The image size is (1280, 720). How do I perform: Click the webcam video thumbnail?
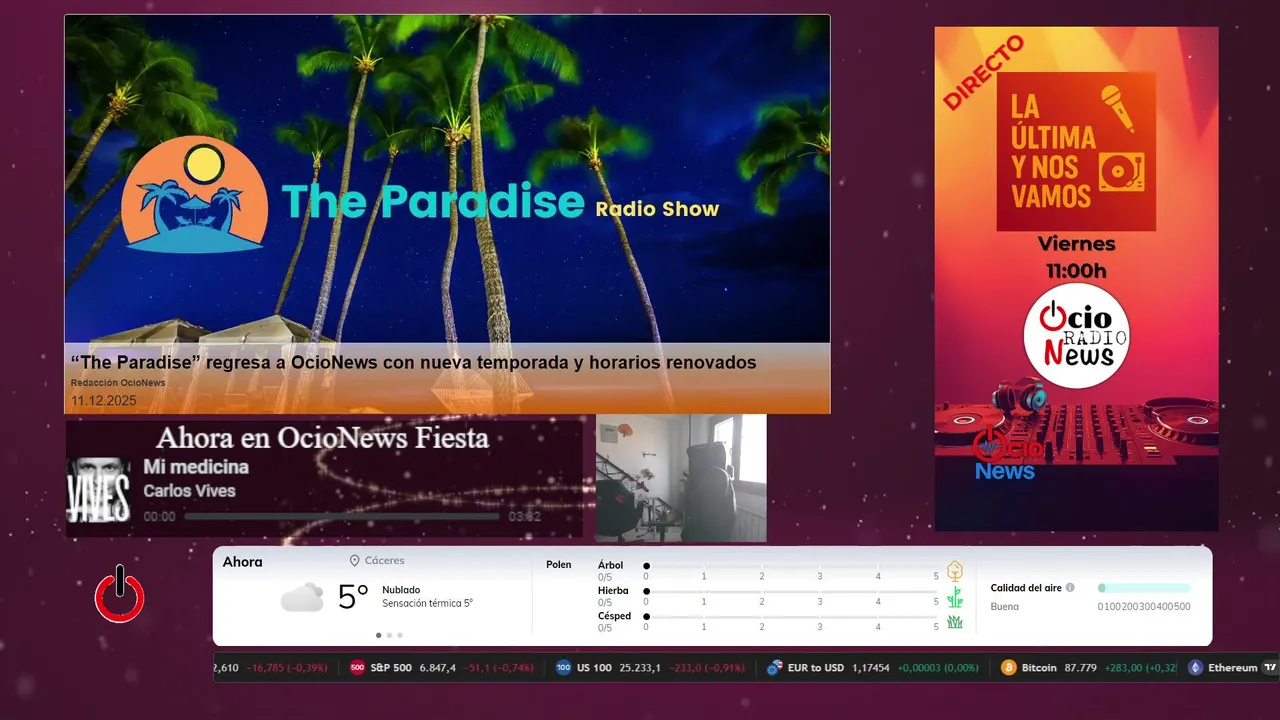681,478
